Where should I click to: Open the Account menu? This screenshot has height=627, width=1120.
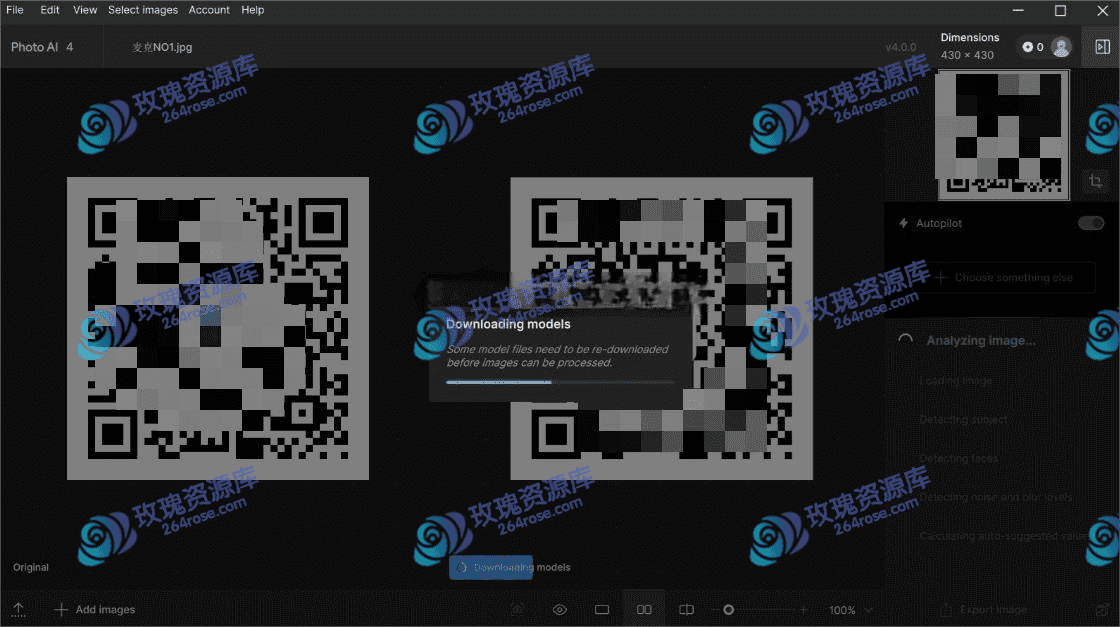pos(209,10)
